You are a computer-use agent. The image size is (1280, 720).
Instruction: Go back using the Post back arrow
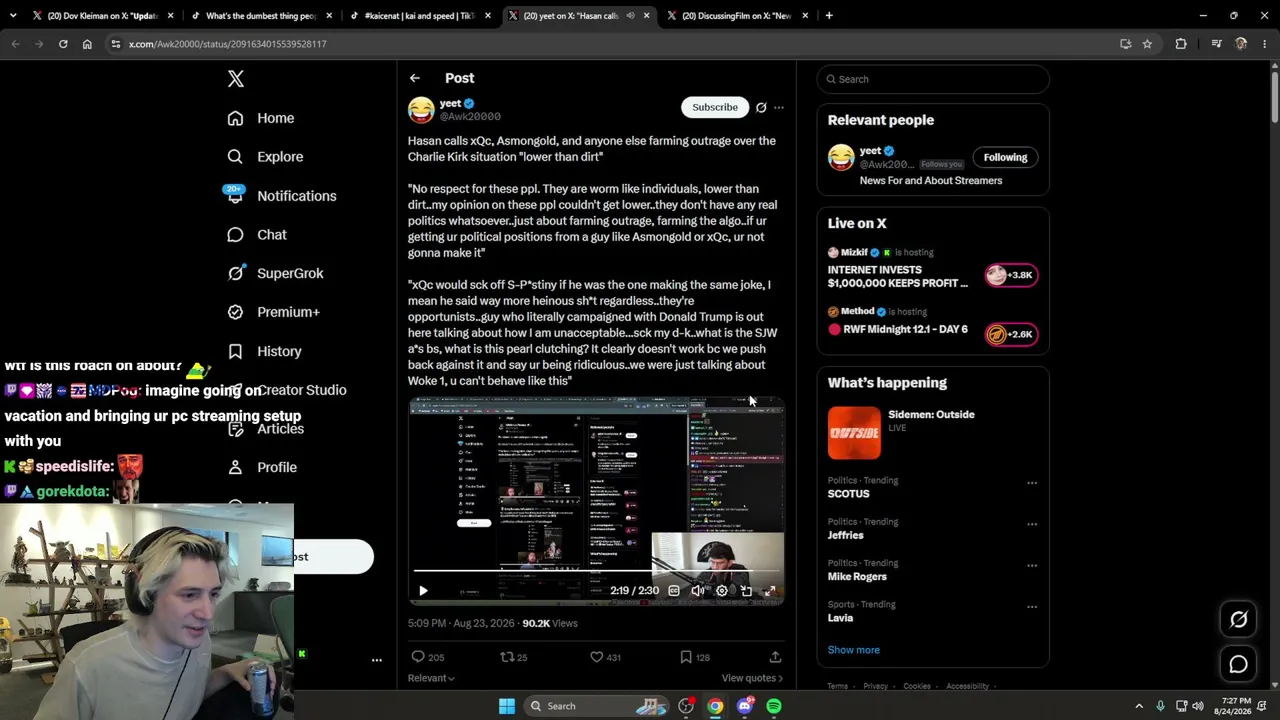[414, 78]
